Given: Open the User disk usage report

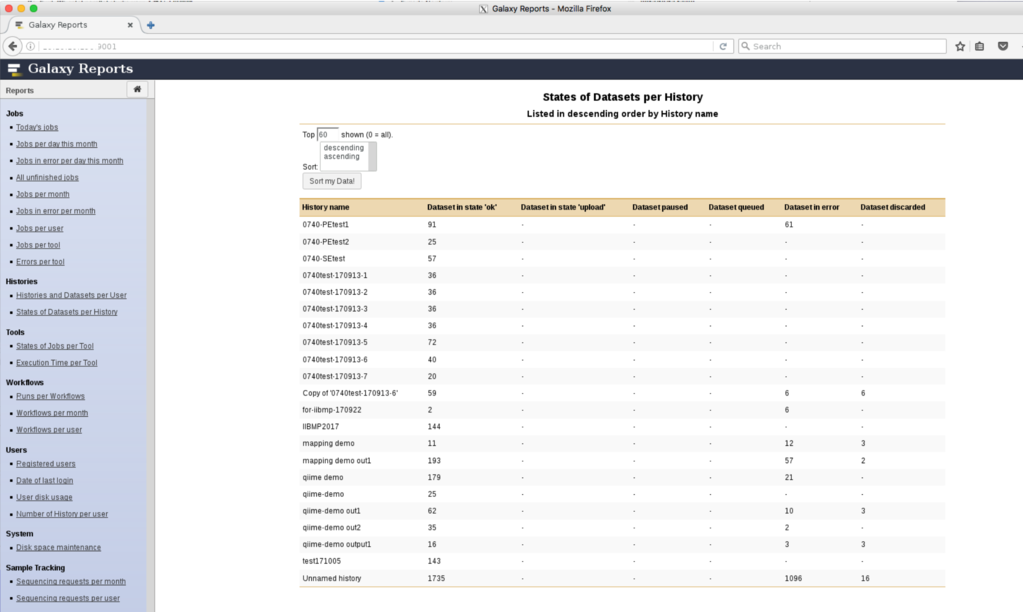Looking at the screenshot, I should [44, 497].
